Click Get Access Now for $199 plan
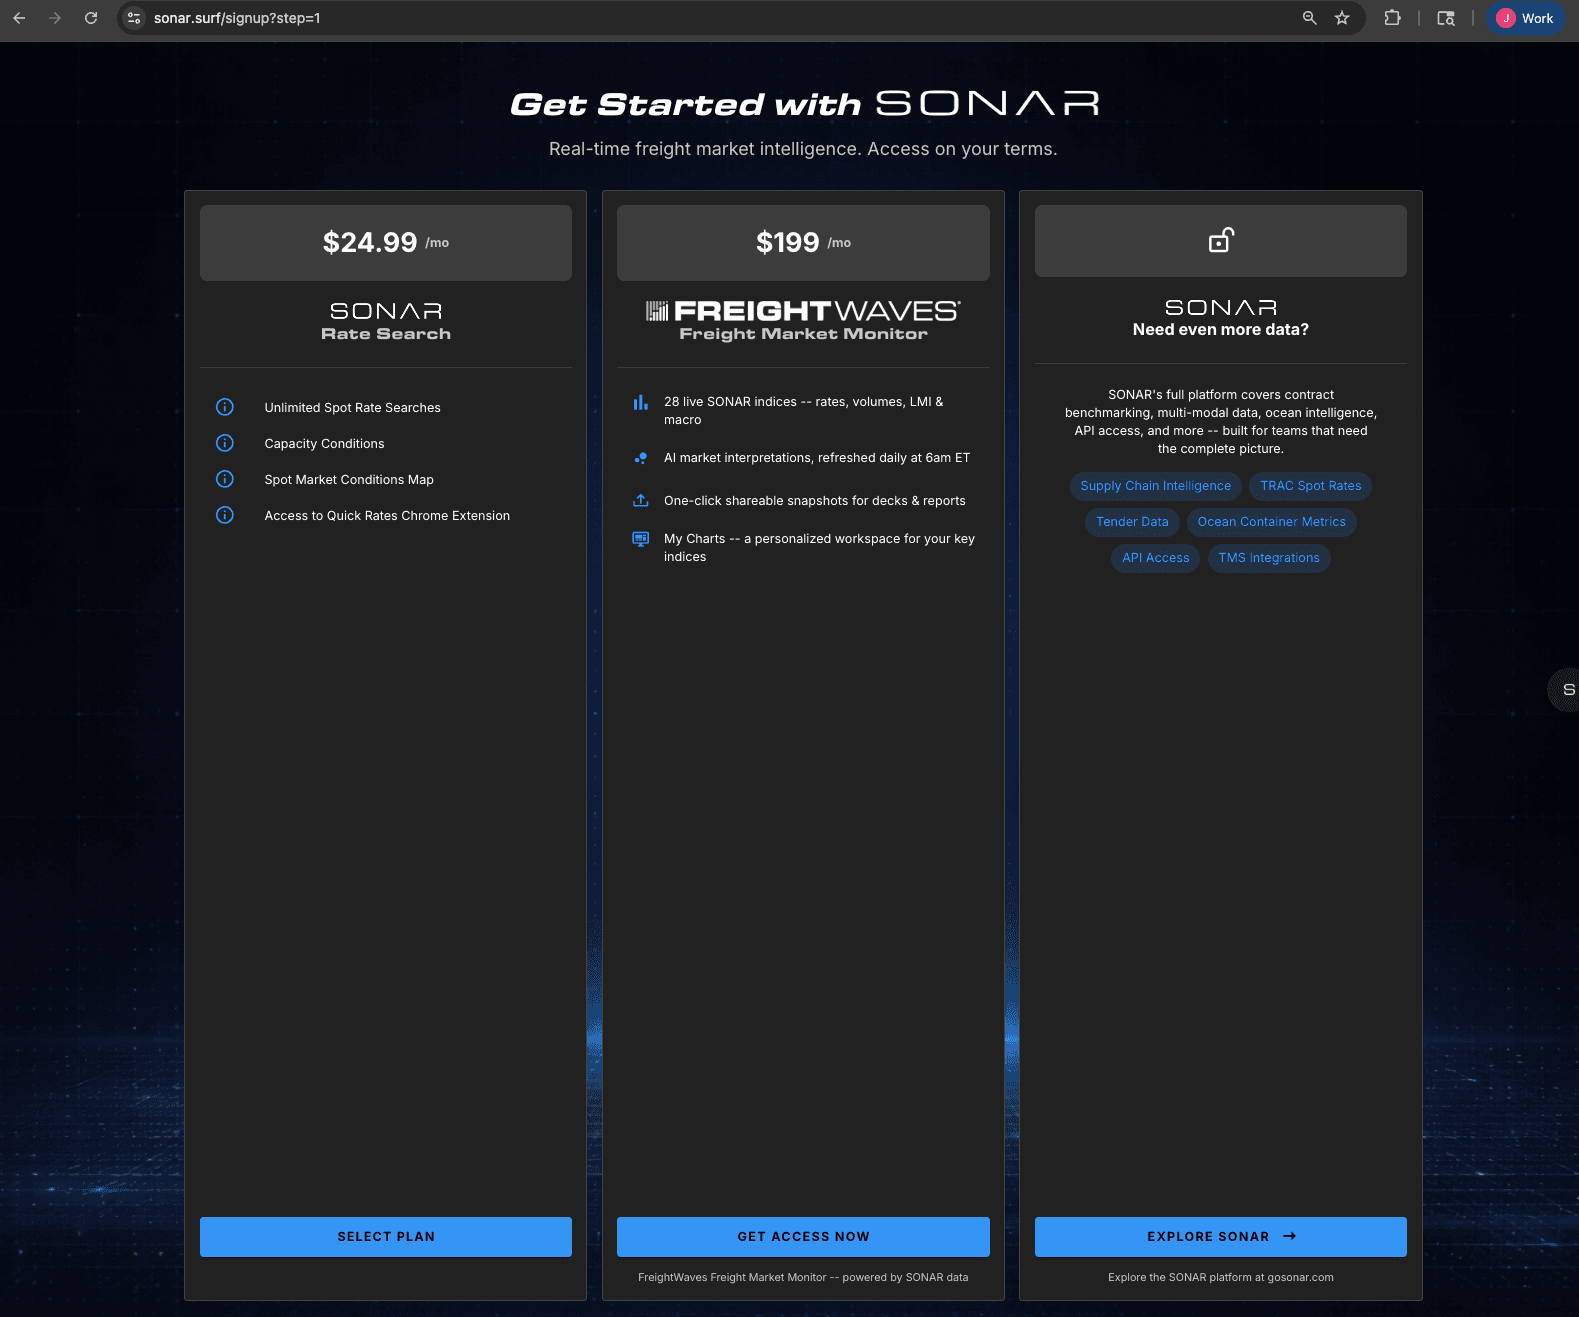1579x1317 pixels. (x=803, y=1237)
